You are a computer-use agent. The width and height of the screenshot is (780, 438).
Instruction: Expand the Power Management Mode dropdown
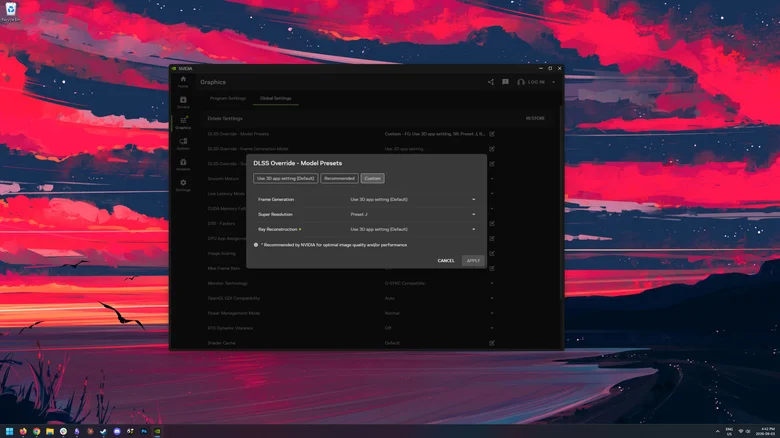(491, 313)
